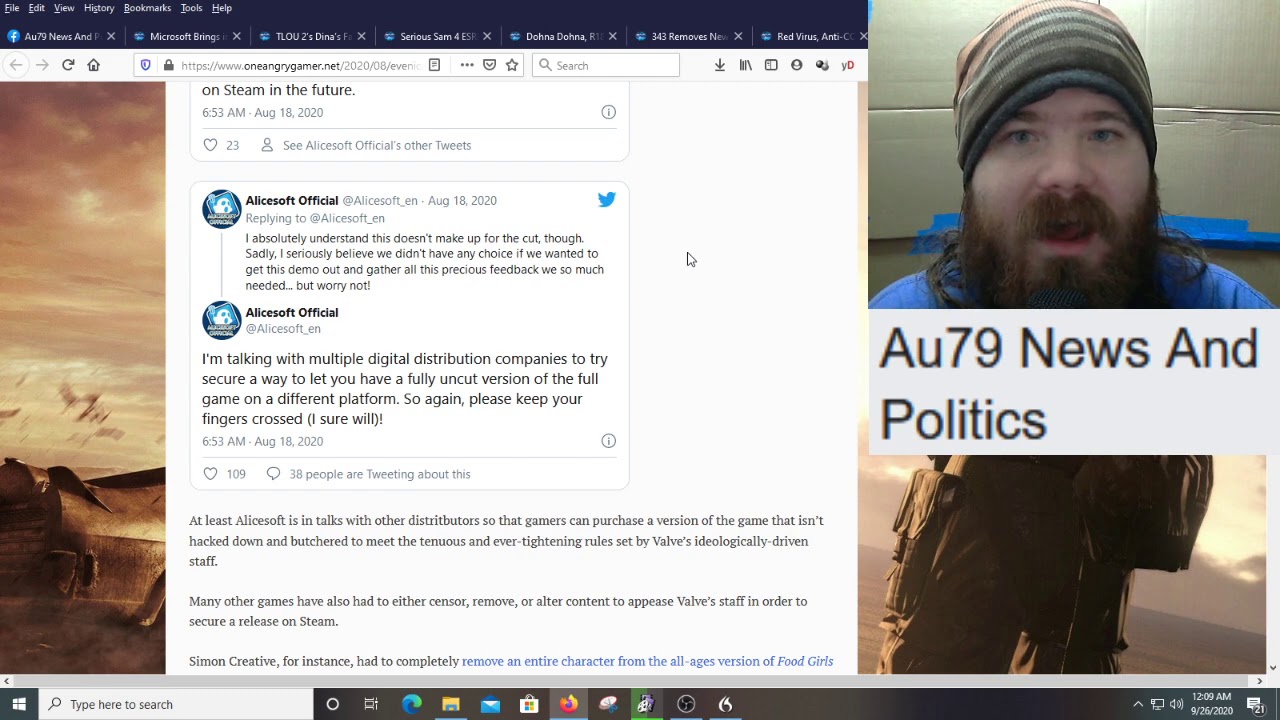The width and height of the screenshot is (1280, 720).
Task: Click the info icon beside the 23-likes tweet
Action: pos(608,112)
